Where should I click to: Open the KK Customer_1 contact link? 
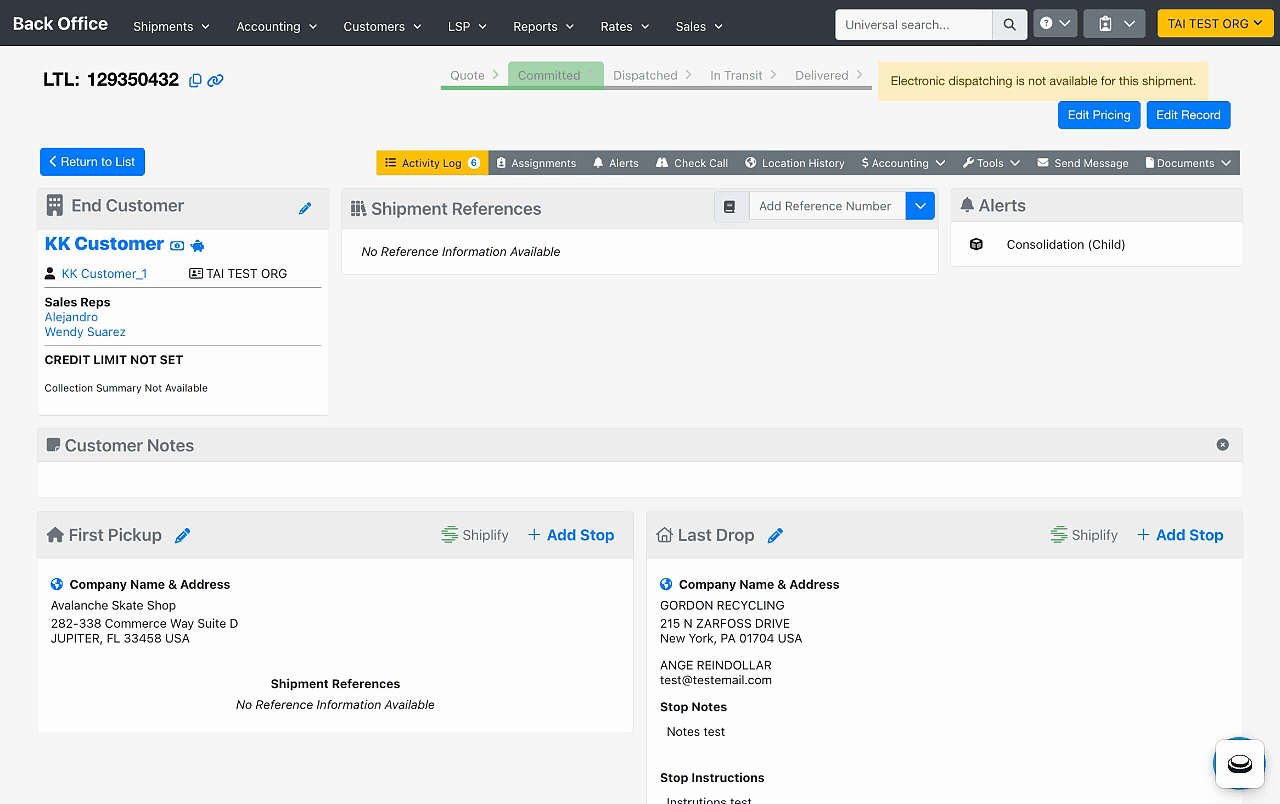[x=104, y=273]
